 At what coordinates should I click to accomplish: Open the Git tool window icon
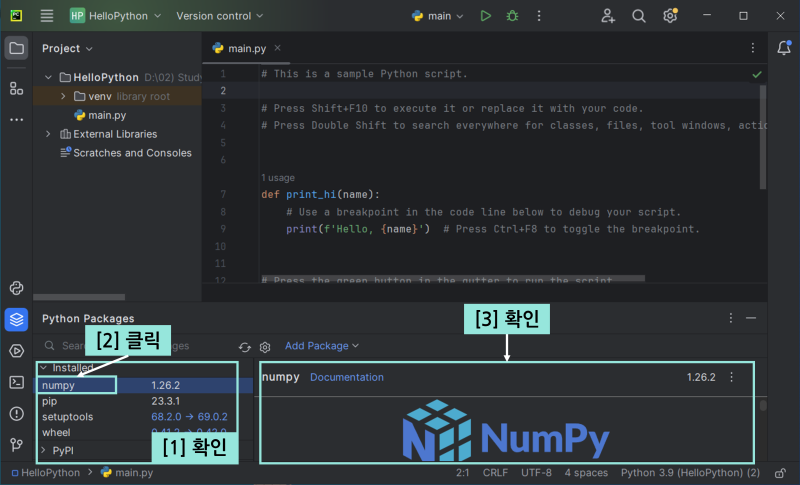pyautogui.click(x=16, y=444)
